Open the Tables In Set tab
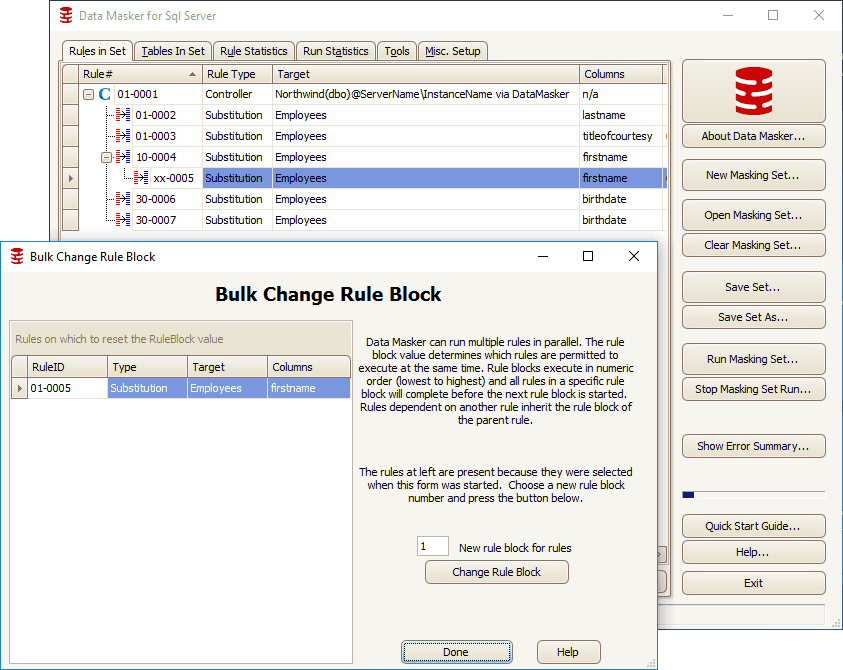Viewport: 843px width, 670px height. [x=173, y=51]
